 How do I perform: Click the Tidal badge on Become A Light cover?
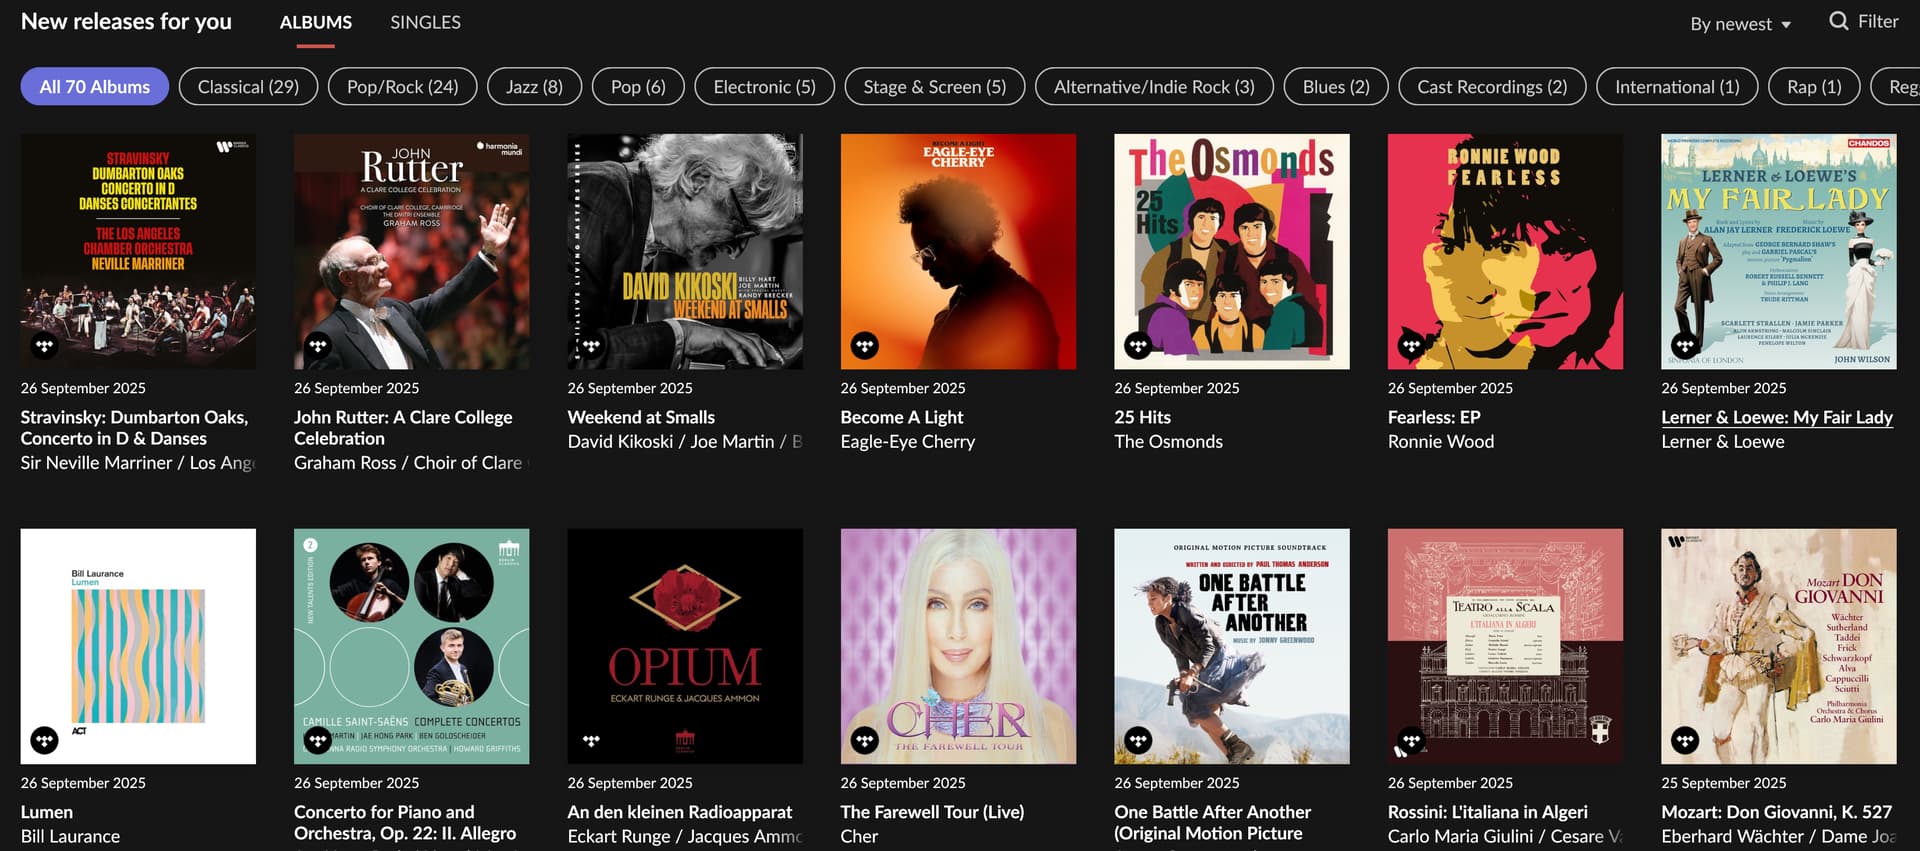(x=865, y=346)
